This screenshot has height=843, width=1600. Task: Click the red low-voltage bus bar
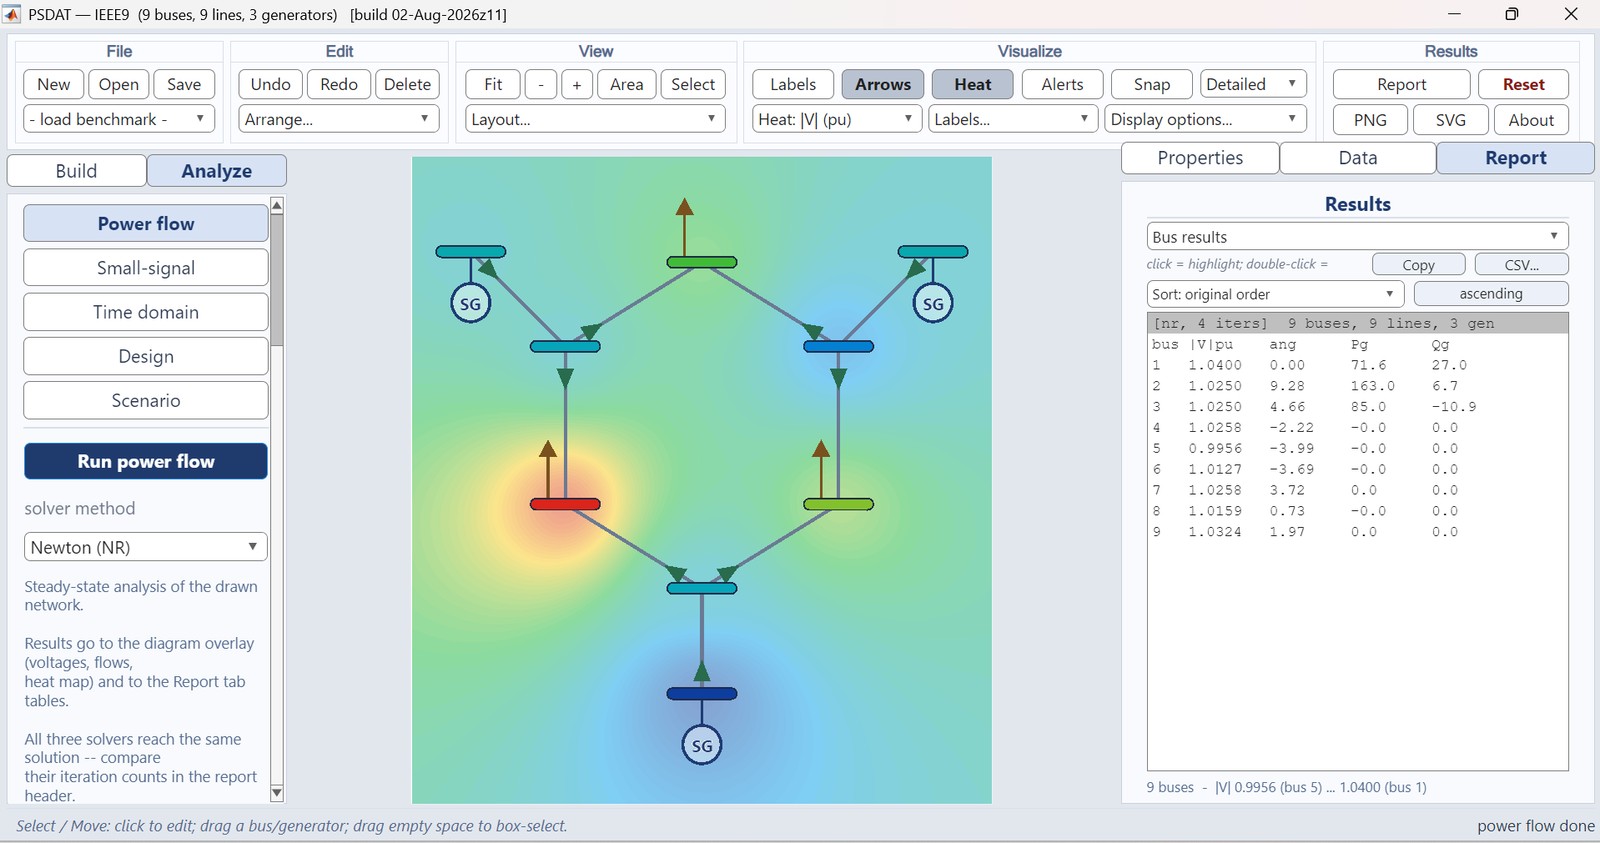click(565, 504)
